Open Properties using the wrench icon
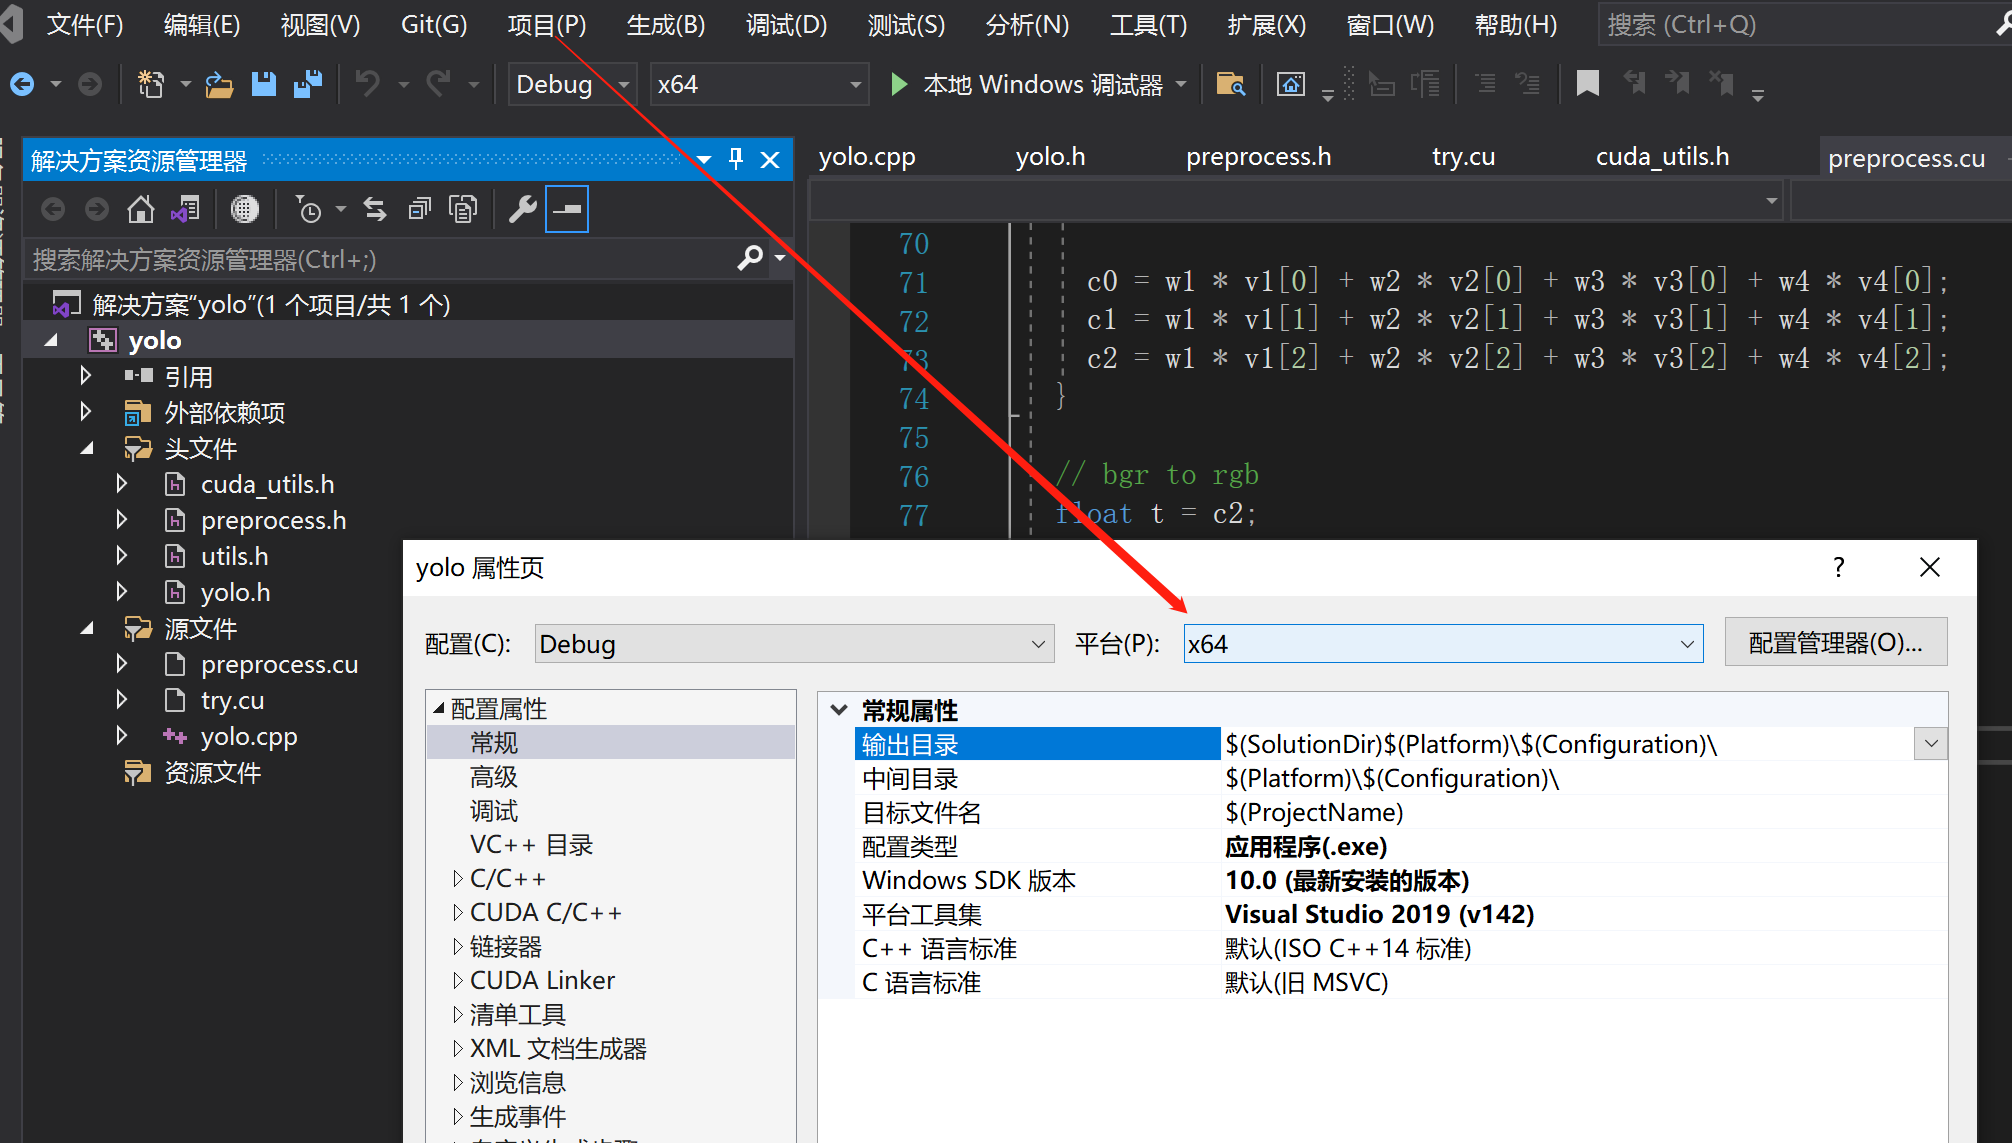2012x1143 pixels. (522, 209)
